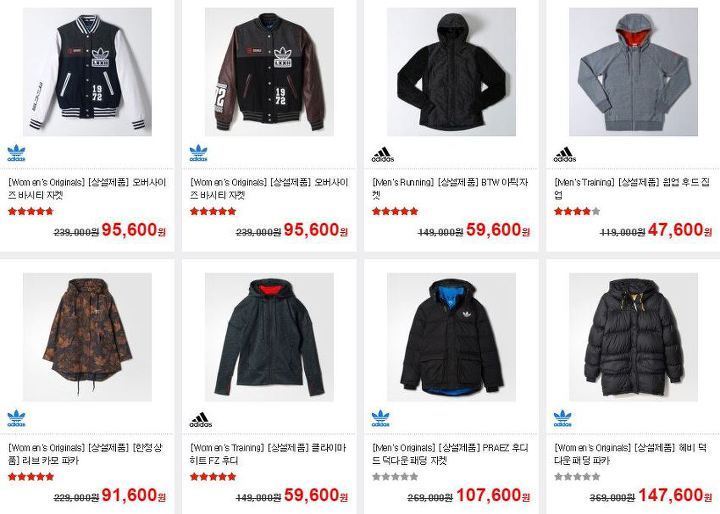Click the Originals trefoil logo under the brown-sleeve varsity jacket
This screenshot has height=514, width=720.
click(x=198, y=153)
